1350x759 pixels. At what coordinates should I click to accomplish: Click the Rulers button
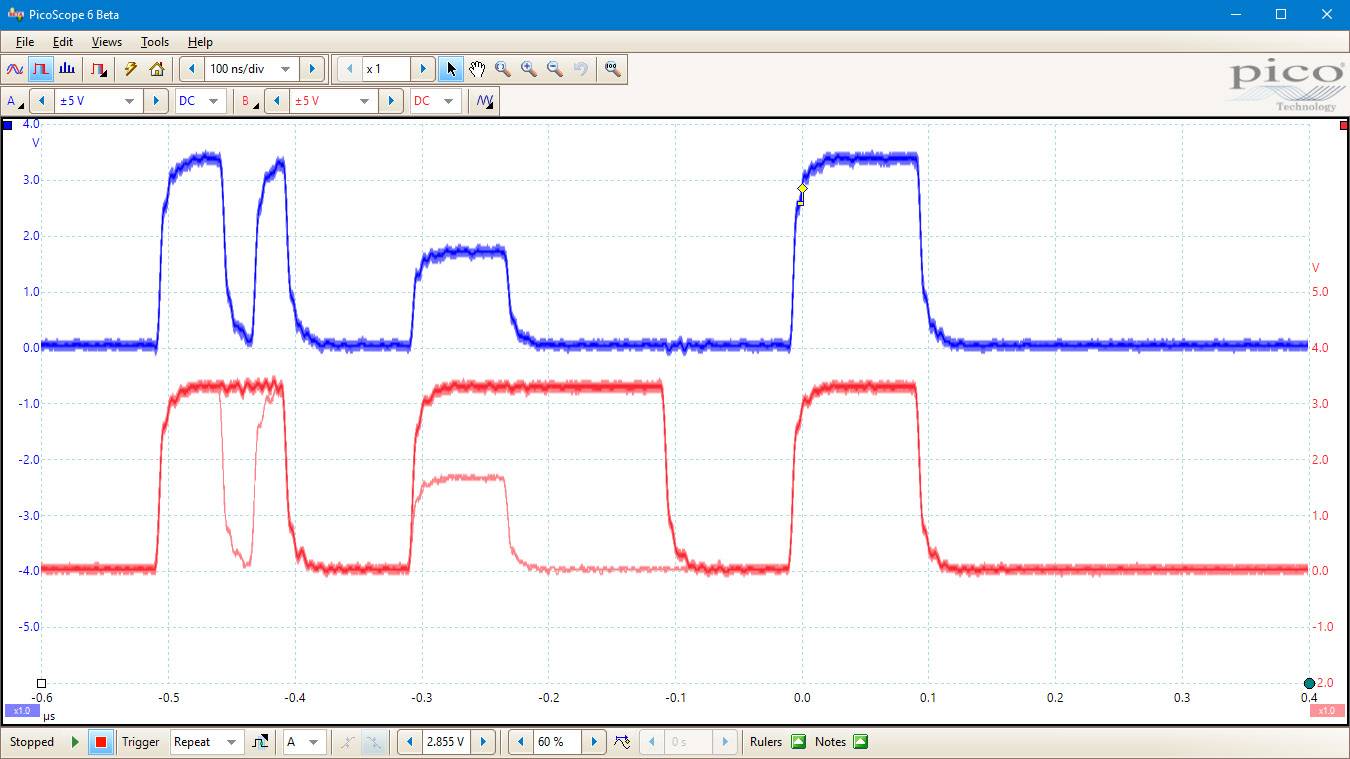[x=765, y=742]
